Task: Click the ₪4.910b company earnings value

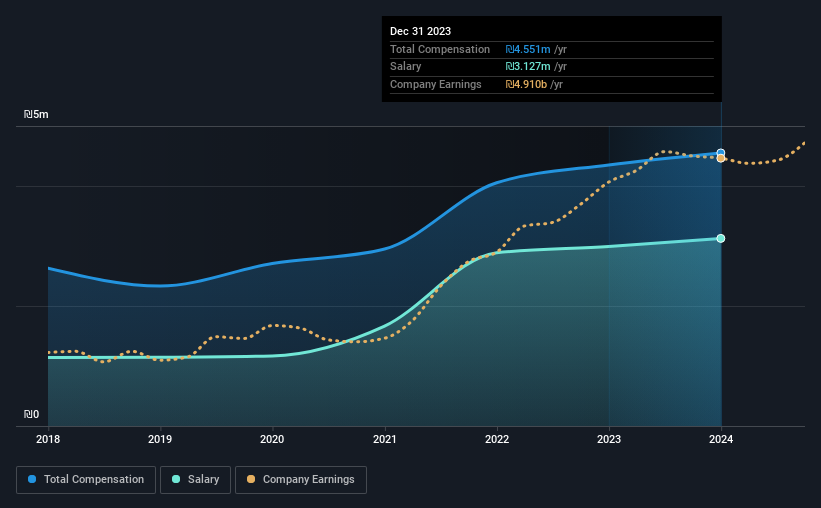Action: (526, 84)
